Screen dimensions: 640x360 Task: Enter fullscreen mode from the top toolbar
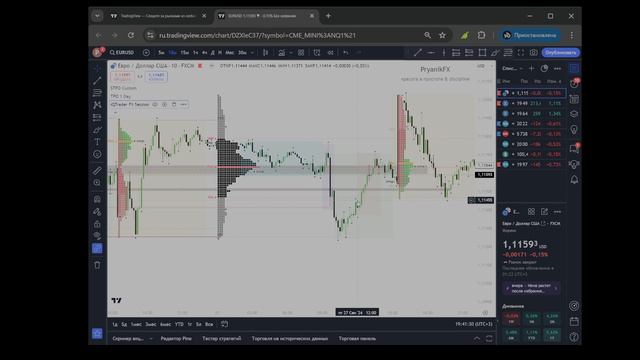[521, 53]
